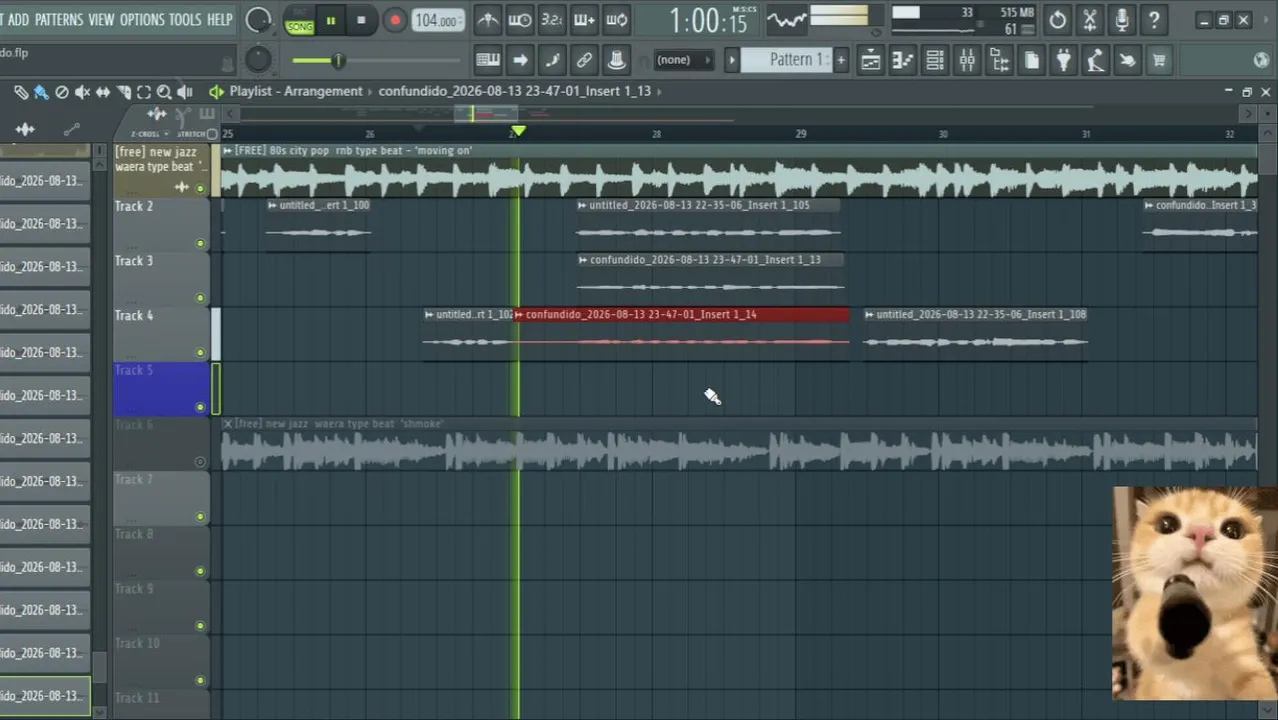Click the microphone icon in top toolbar
Viewport: 1278px width, 720px height.
click(x=1122, y=20)
